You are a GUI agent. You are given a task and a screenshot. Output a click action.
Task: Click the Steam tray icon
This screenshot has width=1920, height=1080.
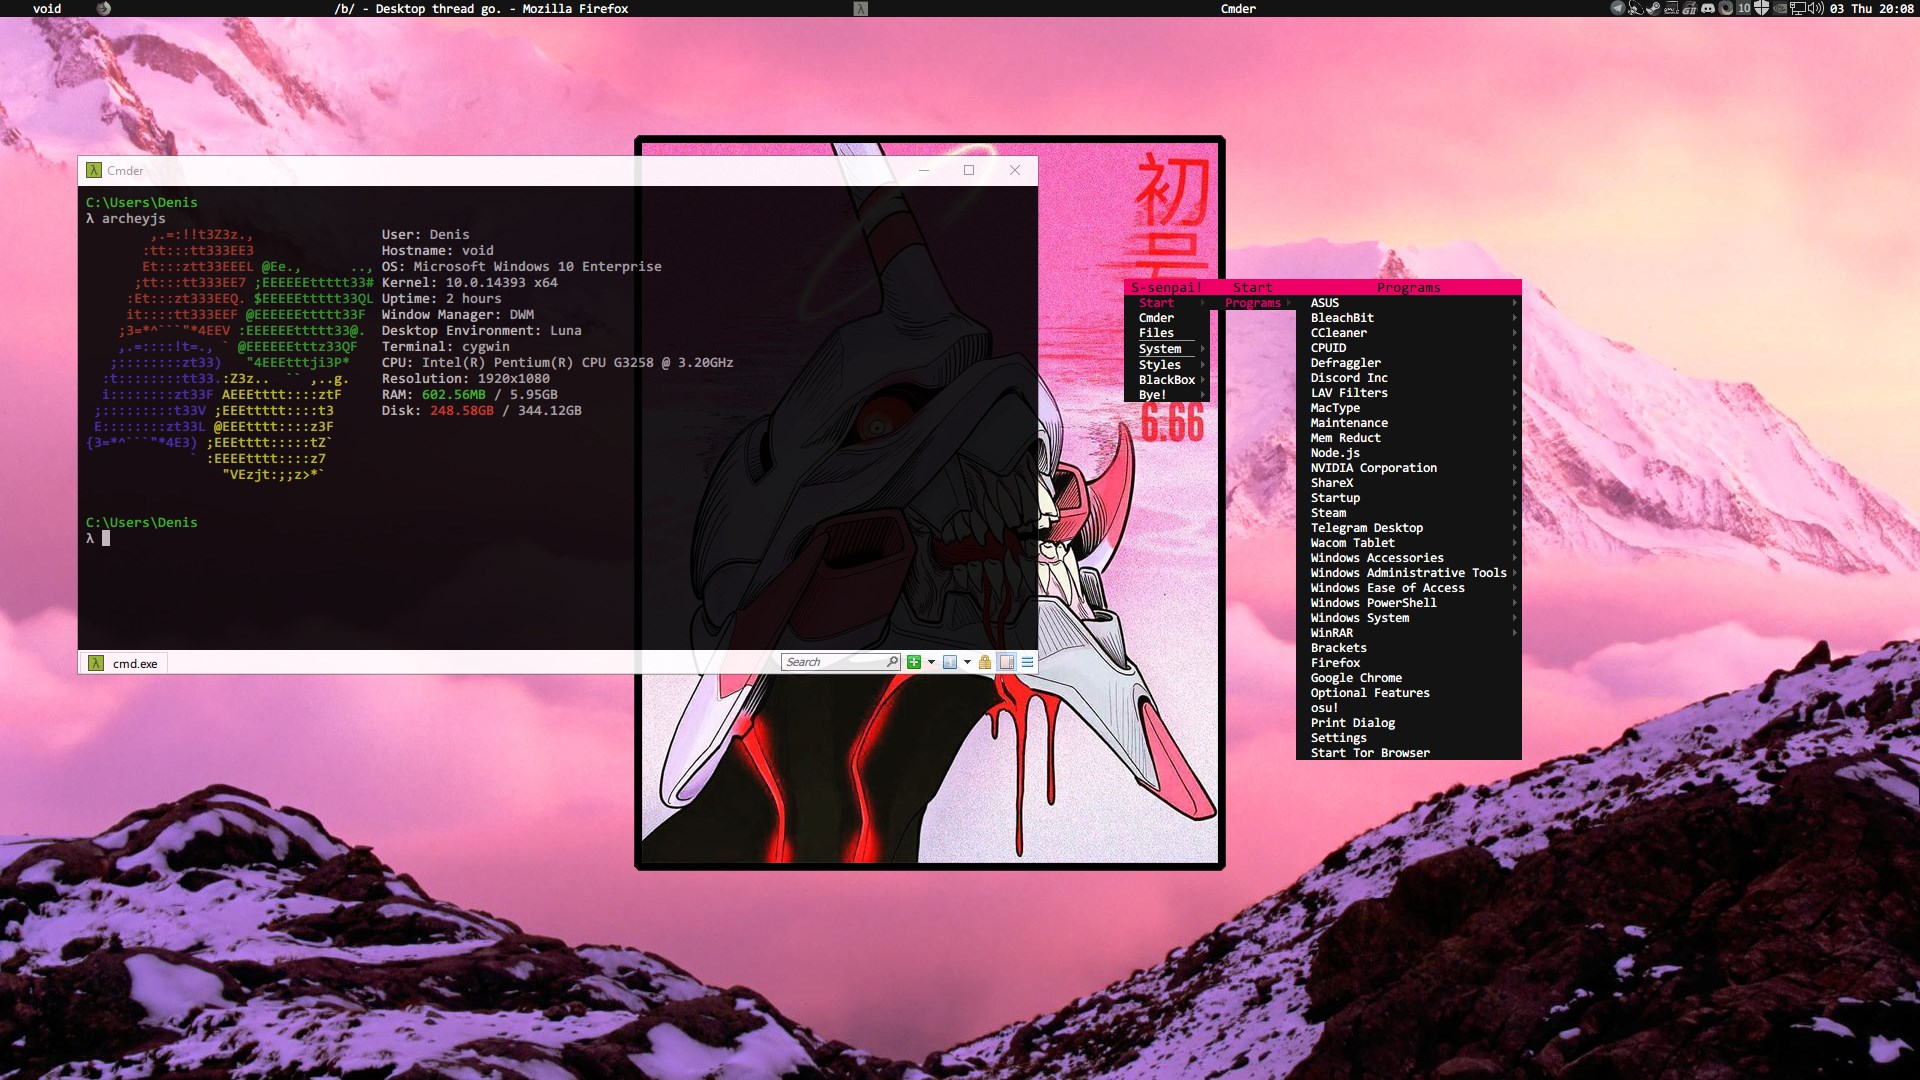coord(1653,8)
